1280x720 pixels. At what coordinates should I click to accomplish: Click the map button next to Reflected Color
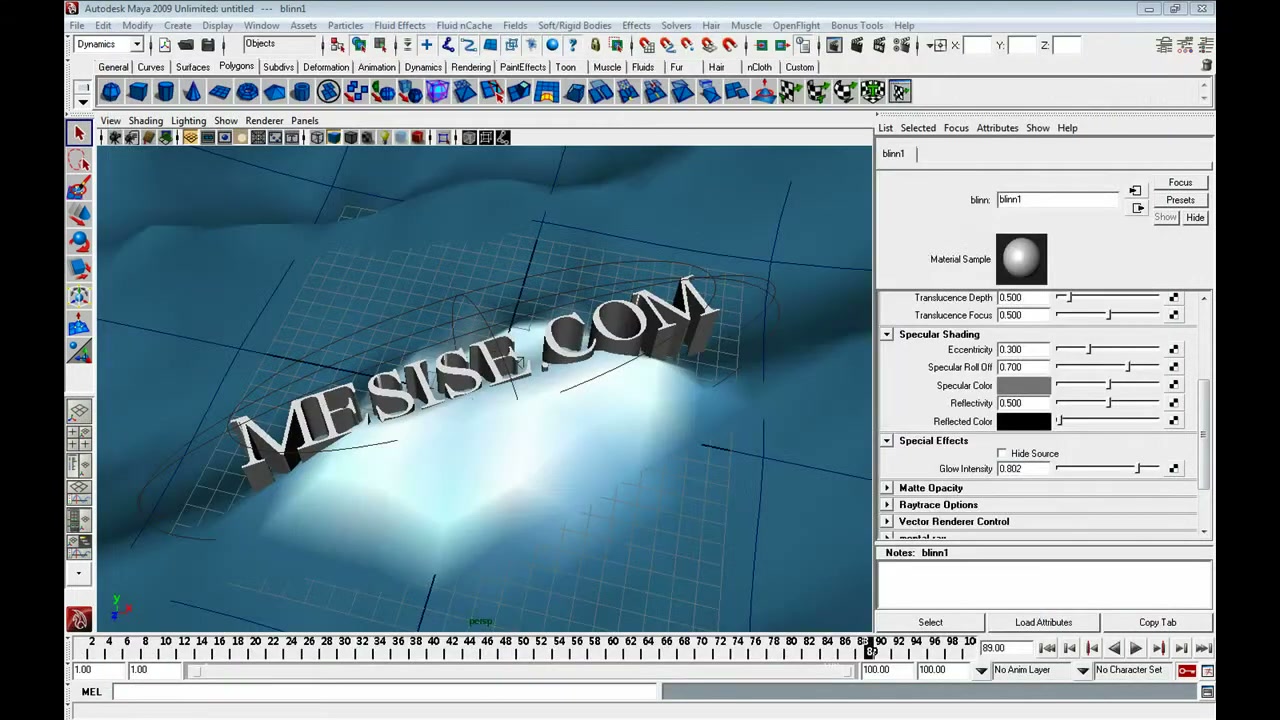[1174, 421]
